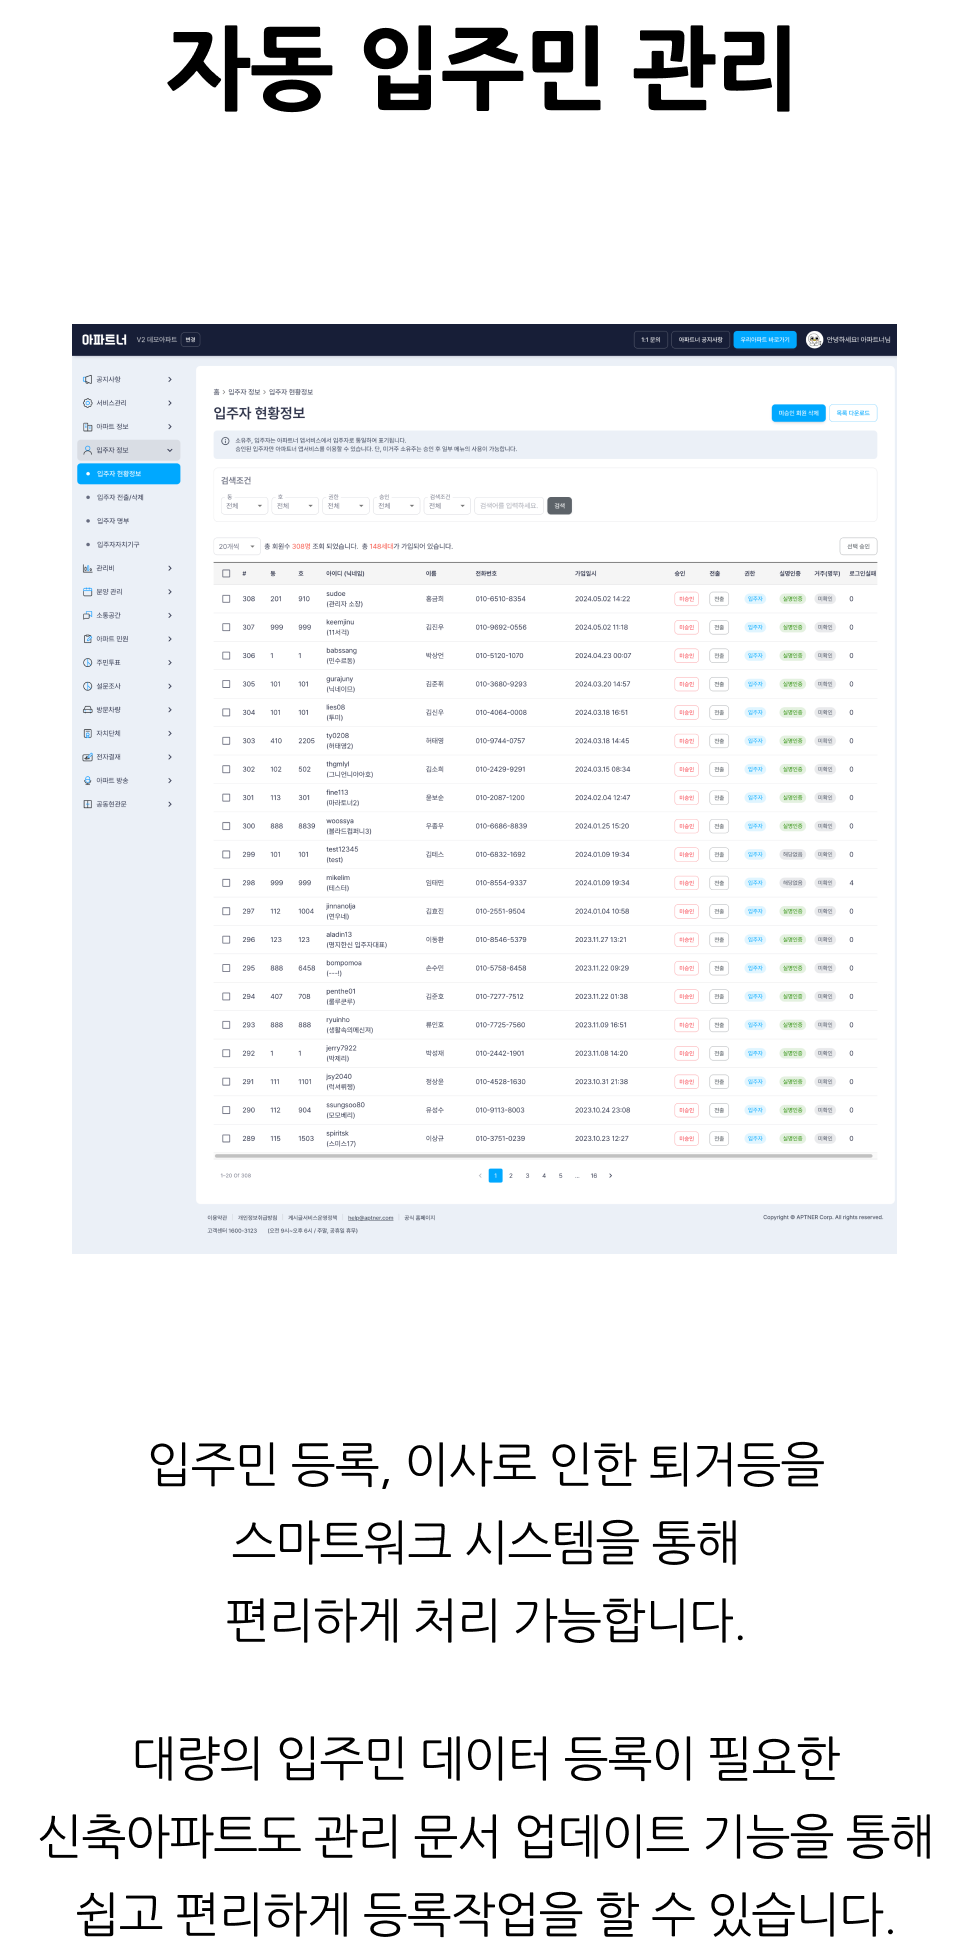Expand the 공지사항 sidebar chevron
972x1953 pixels.
pos(170,379)
